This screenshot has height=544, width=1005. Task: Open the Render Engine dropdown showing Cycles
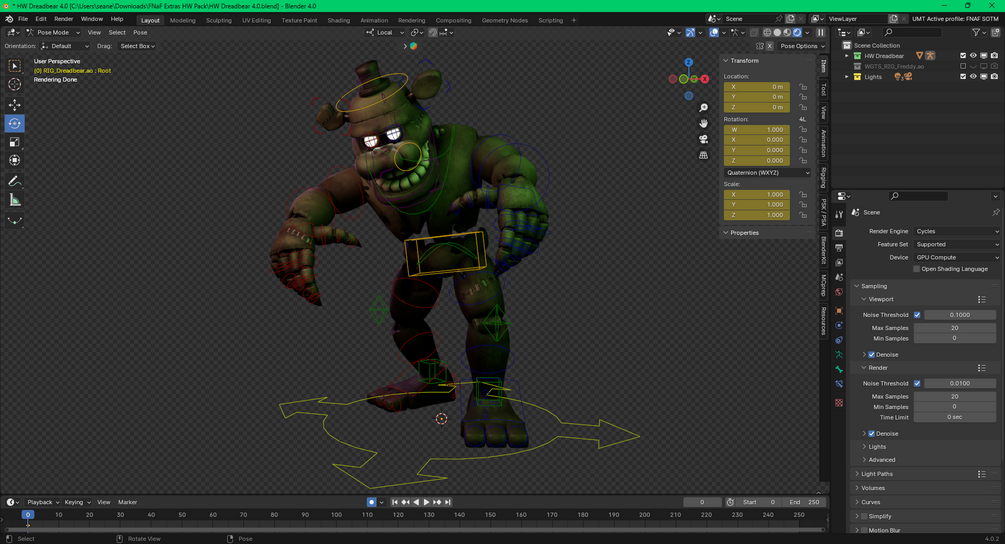[x=956, y=231]
